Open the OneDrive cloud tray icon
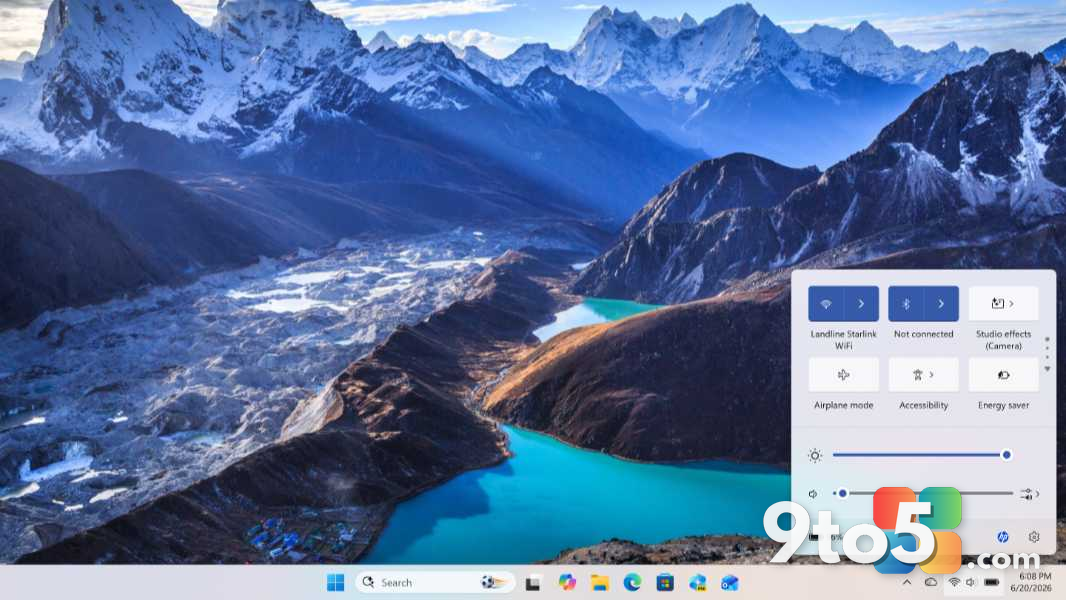 point(931,582)
